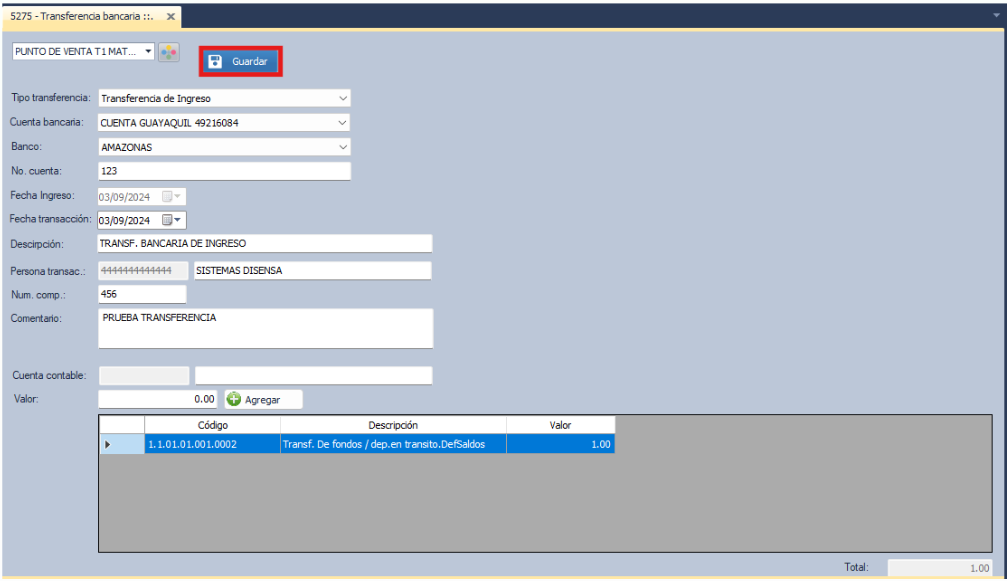This screenshot has width=1007, height=581.
Task: Focus the Descripción text field
Action: pos(264,244)
